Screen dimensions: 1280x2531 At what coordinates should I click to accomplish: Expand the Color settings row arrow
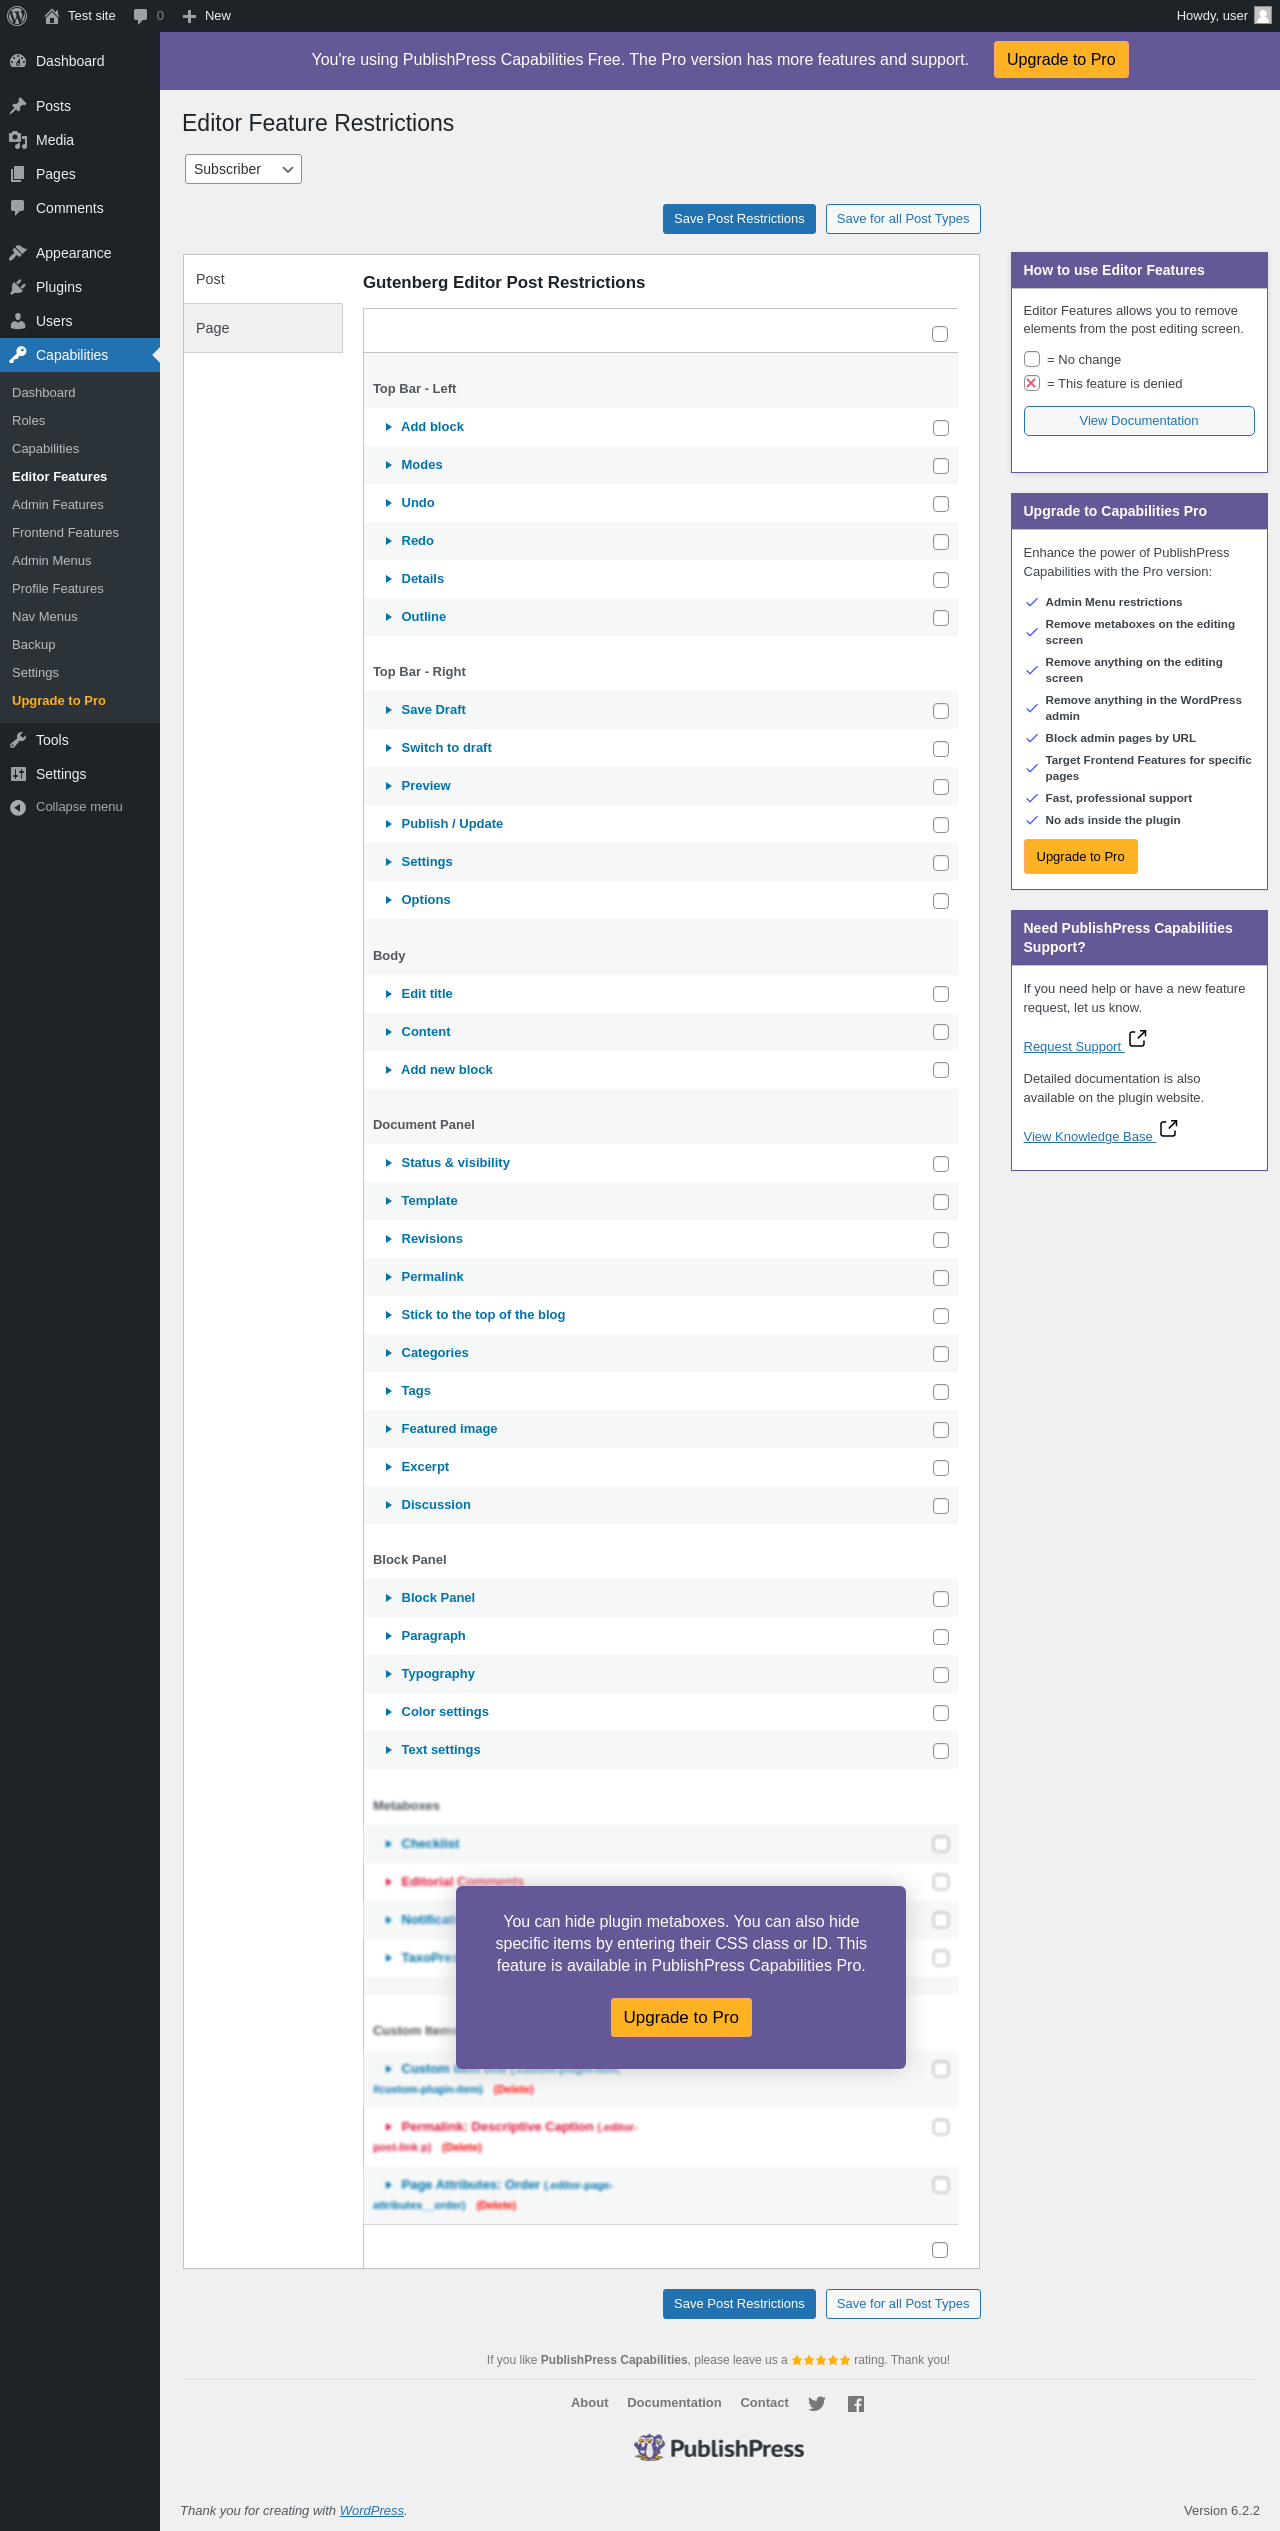(389, 1712)
